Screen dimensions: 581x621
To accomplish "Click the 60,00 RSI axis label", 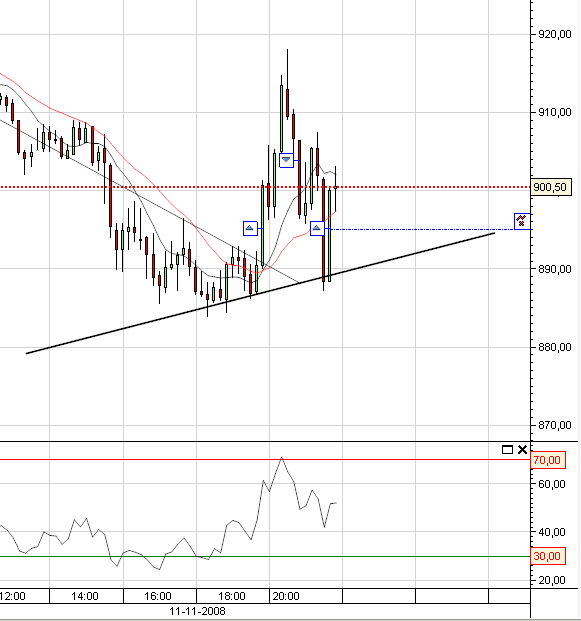I will (552, 484).
